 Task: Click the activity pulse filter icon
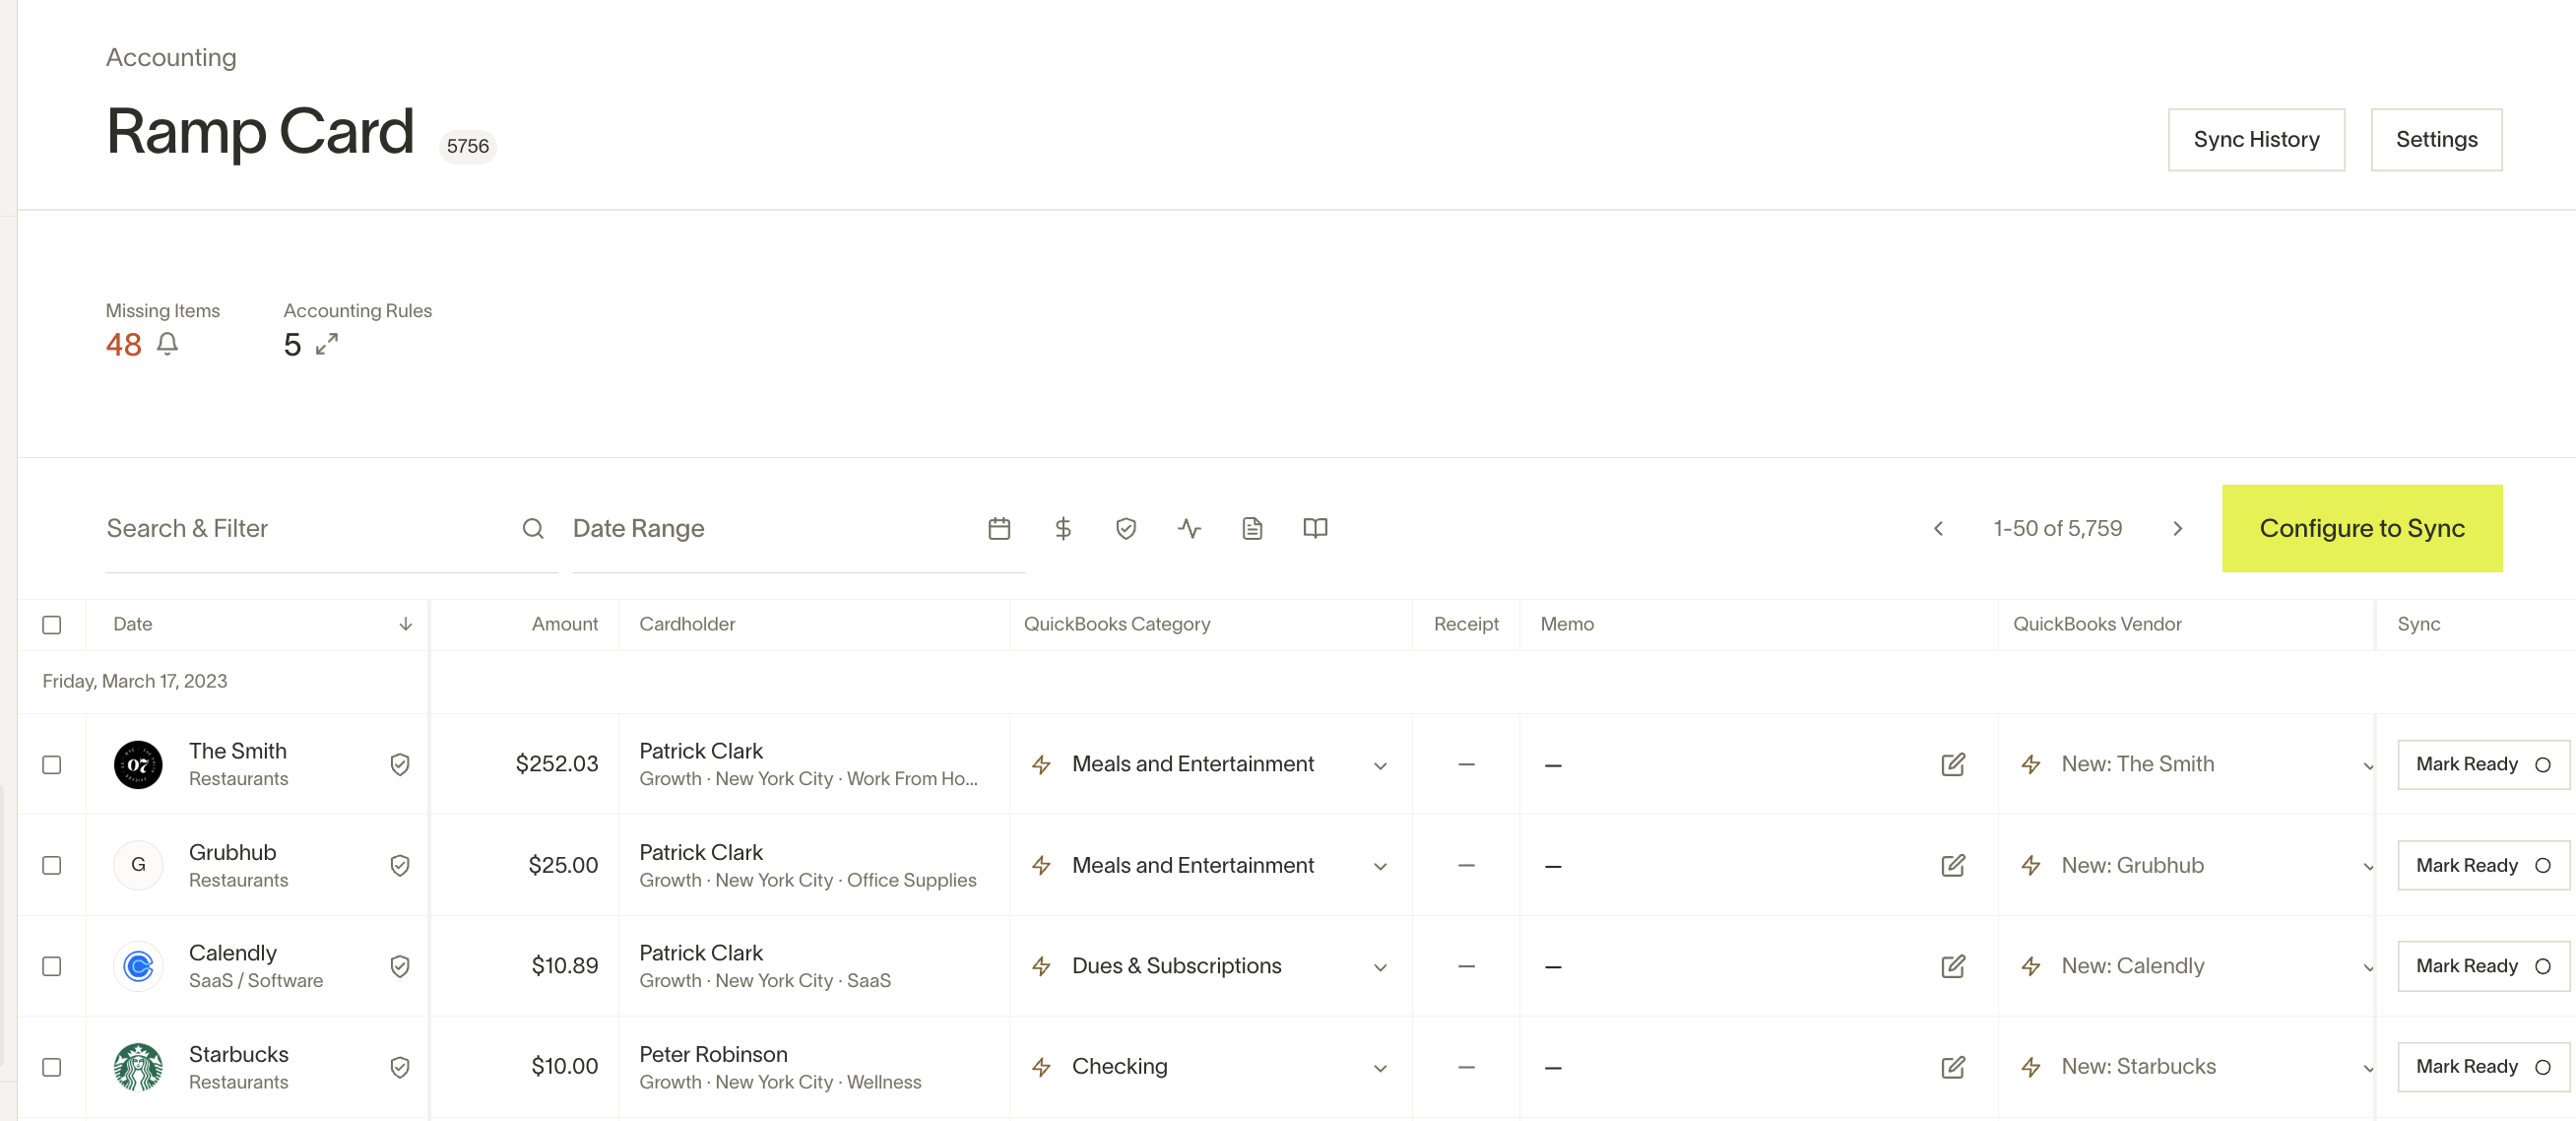point(1189,528)
